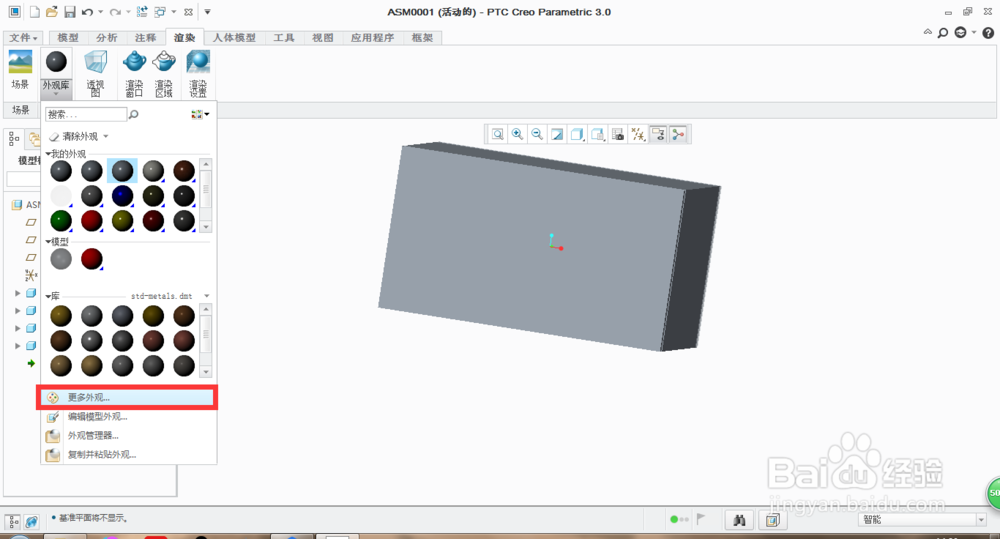Refit the view in the graphics toolbar
The height and width of the screenshot is (539, 1000).
pyautogui.click(x=497, y=134)
